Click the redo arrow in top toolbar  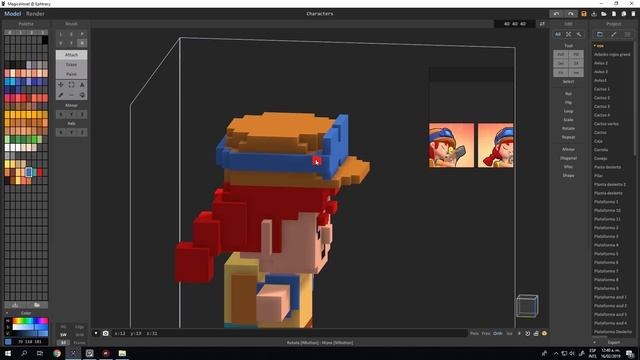(x=570, y=14)
